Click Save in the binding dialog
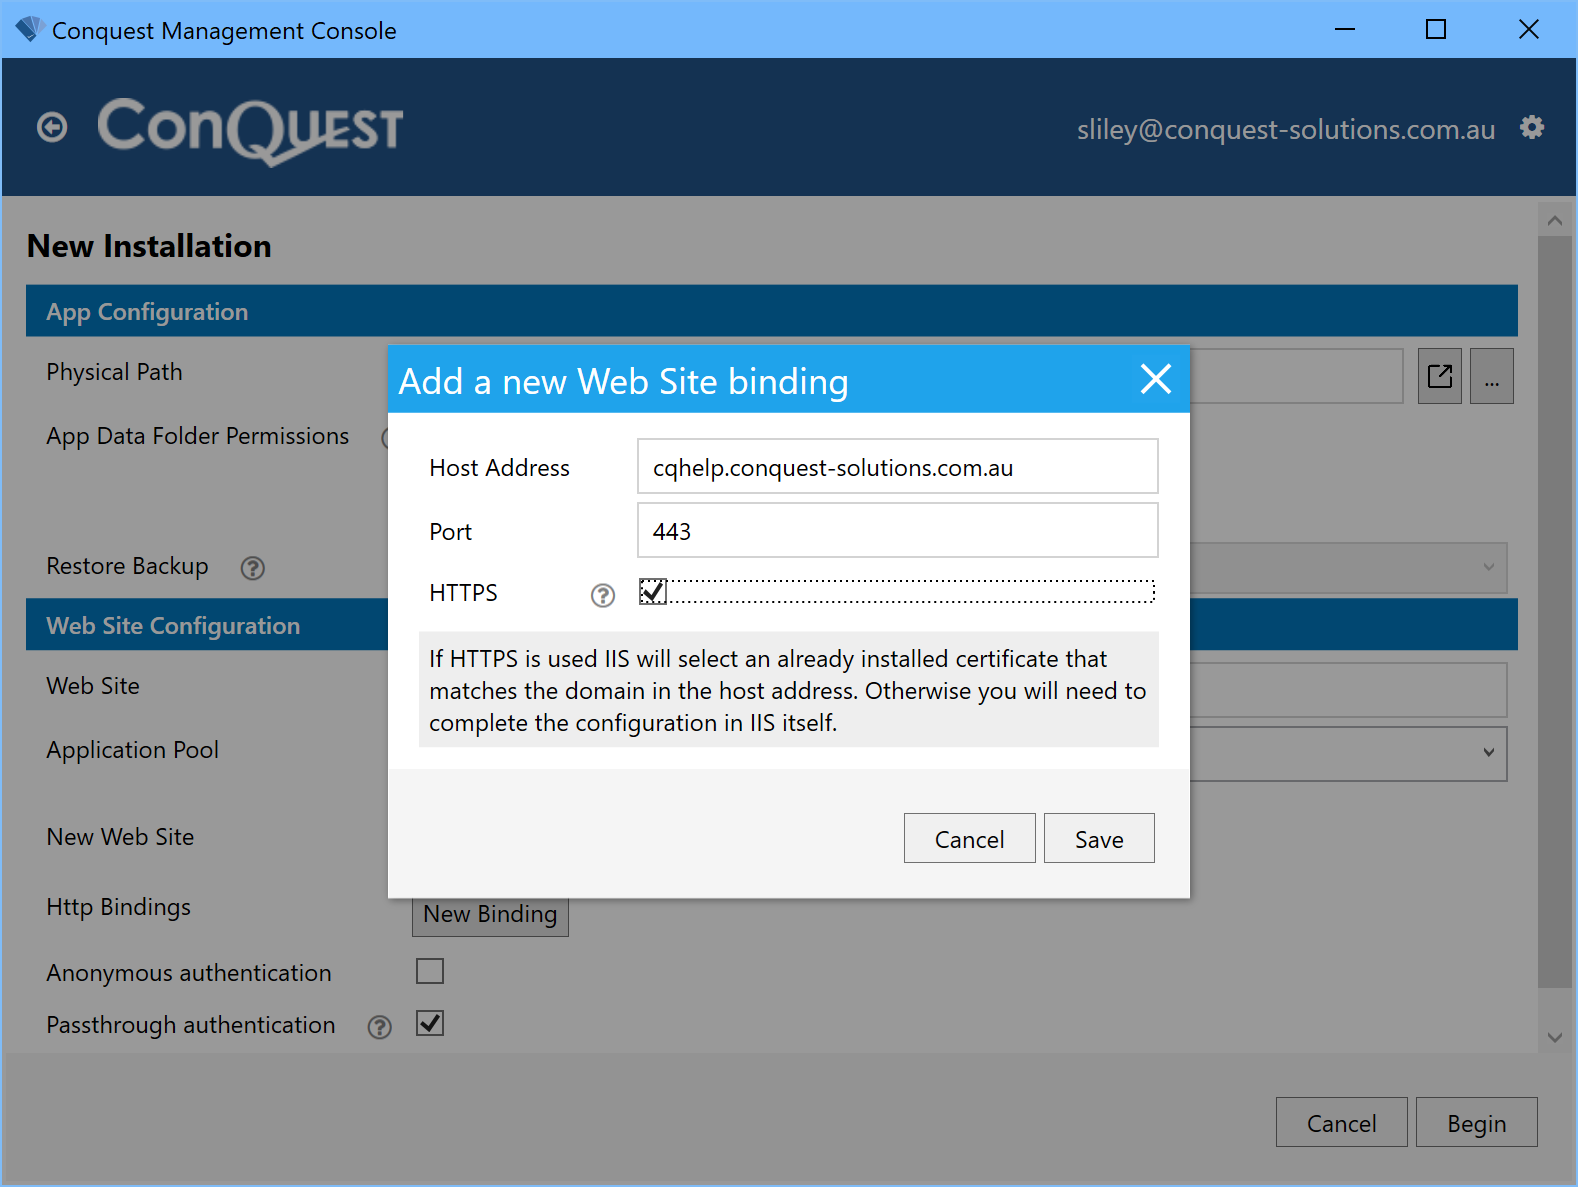This screenshot has height=1187, width=1578. pyautogui.click(x=1099, y=838)
